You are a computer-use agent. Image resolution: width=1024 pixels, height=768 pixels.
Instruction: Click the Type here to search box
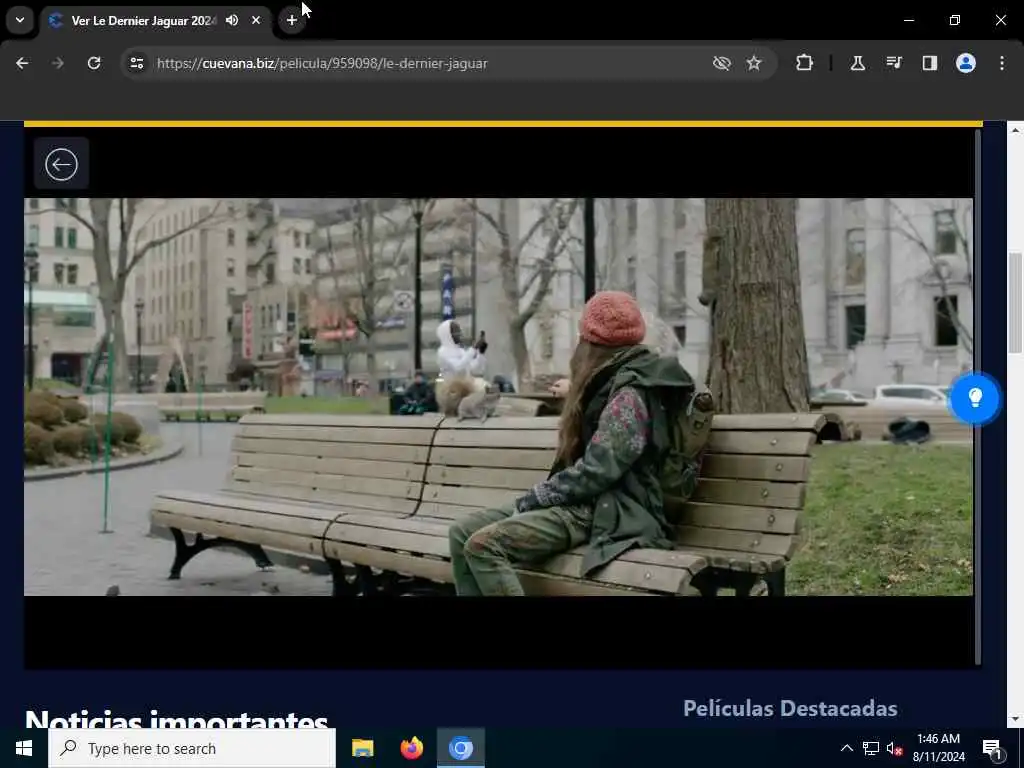pos(192,748)
